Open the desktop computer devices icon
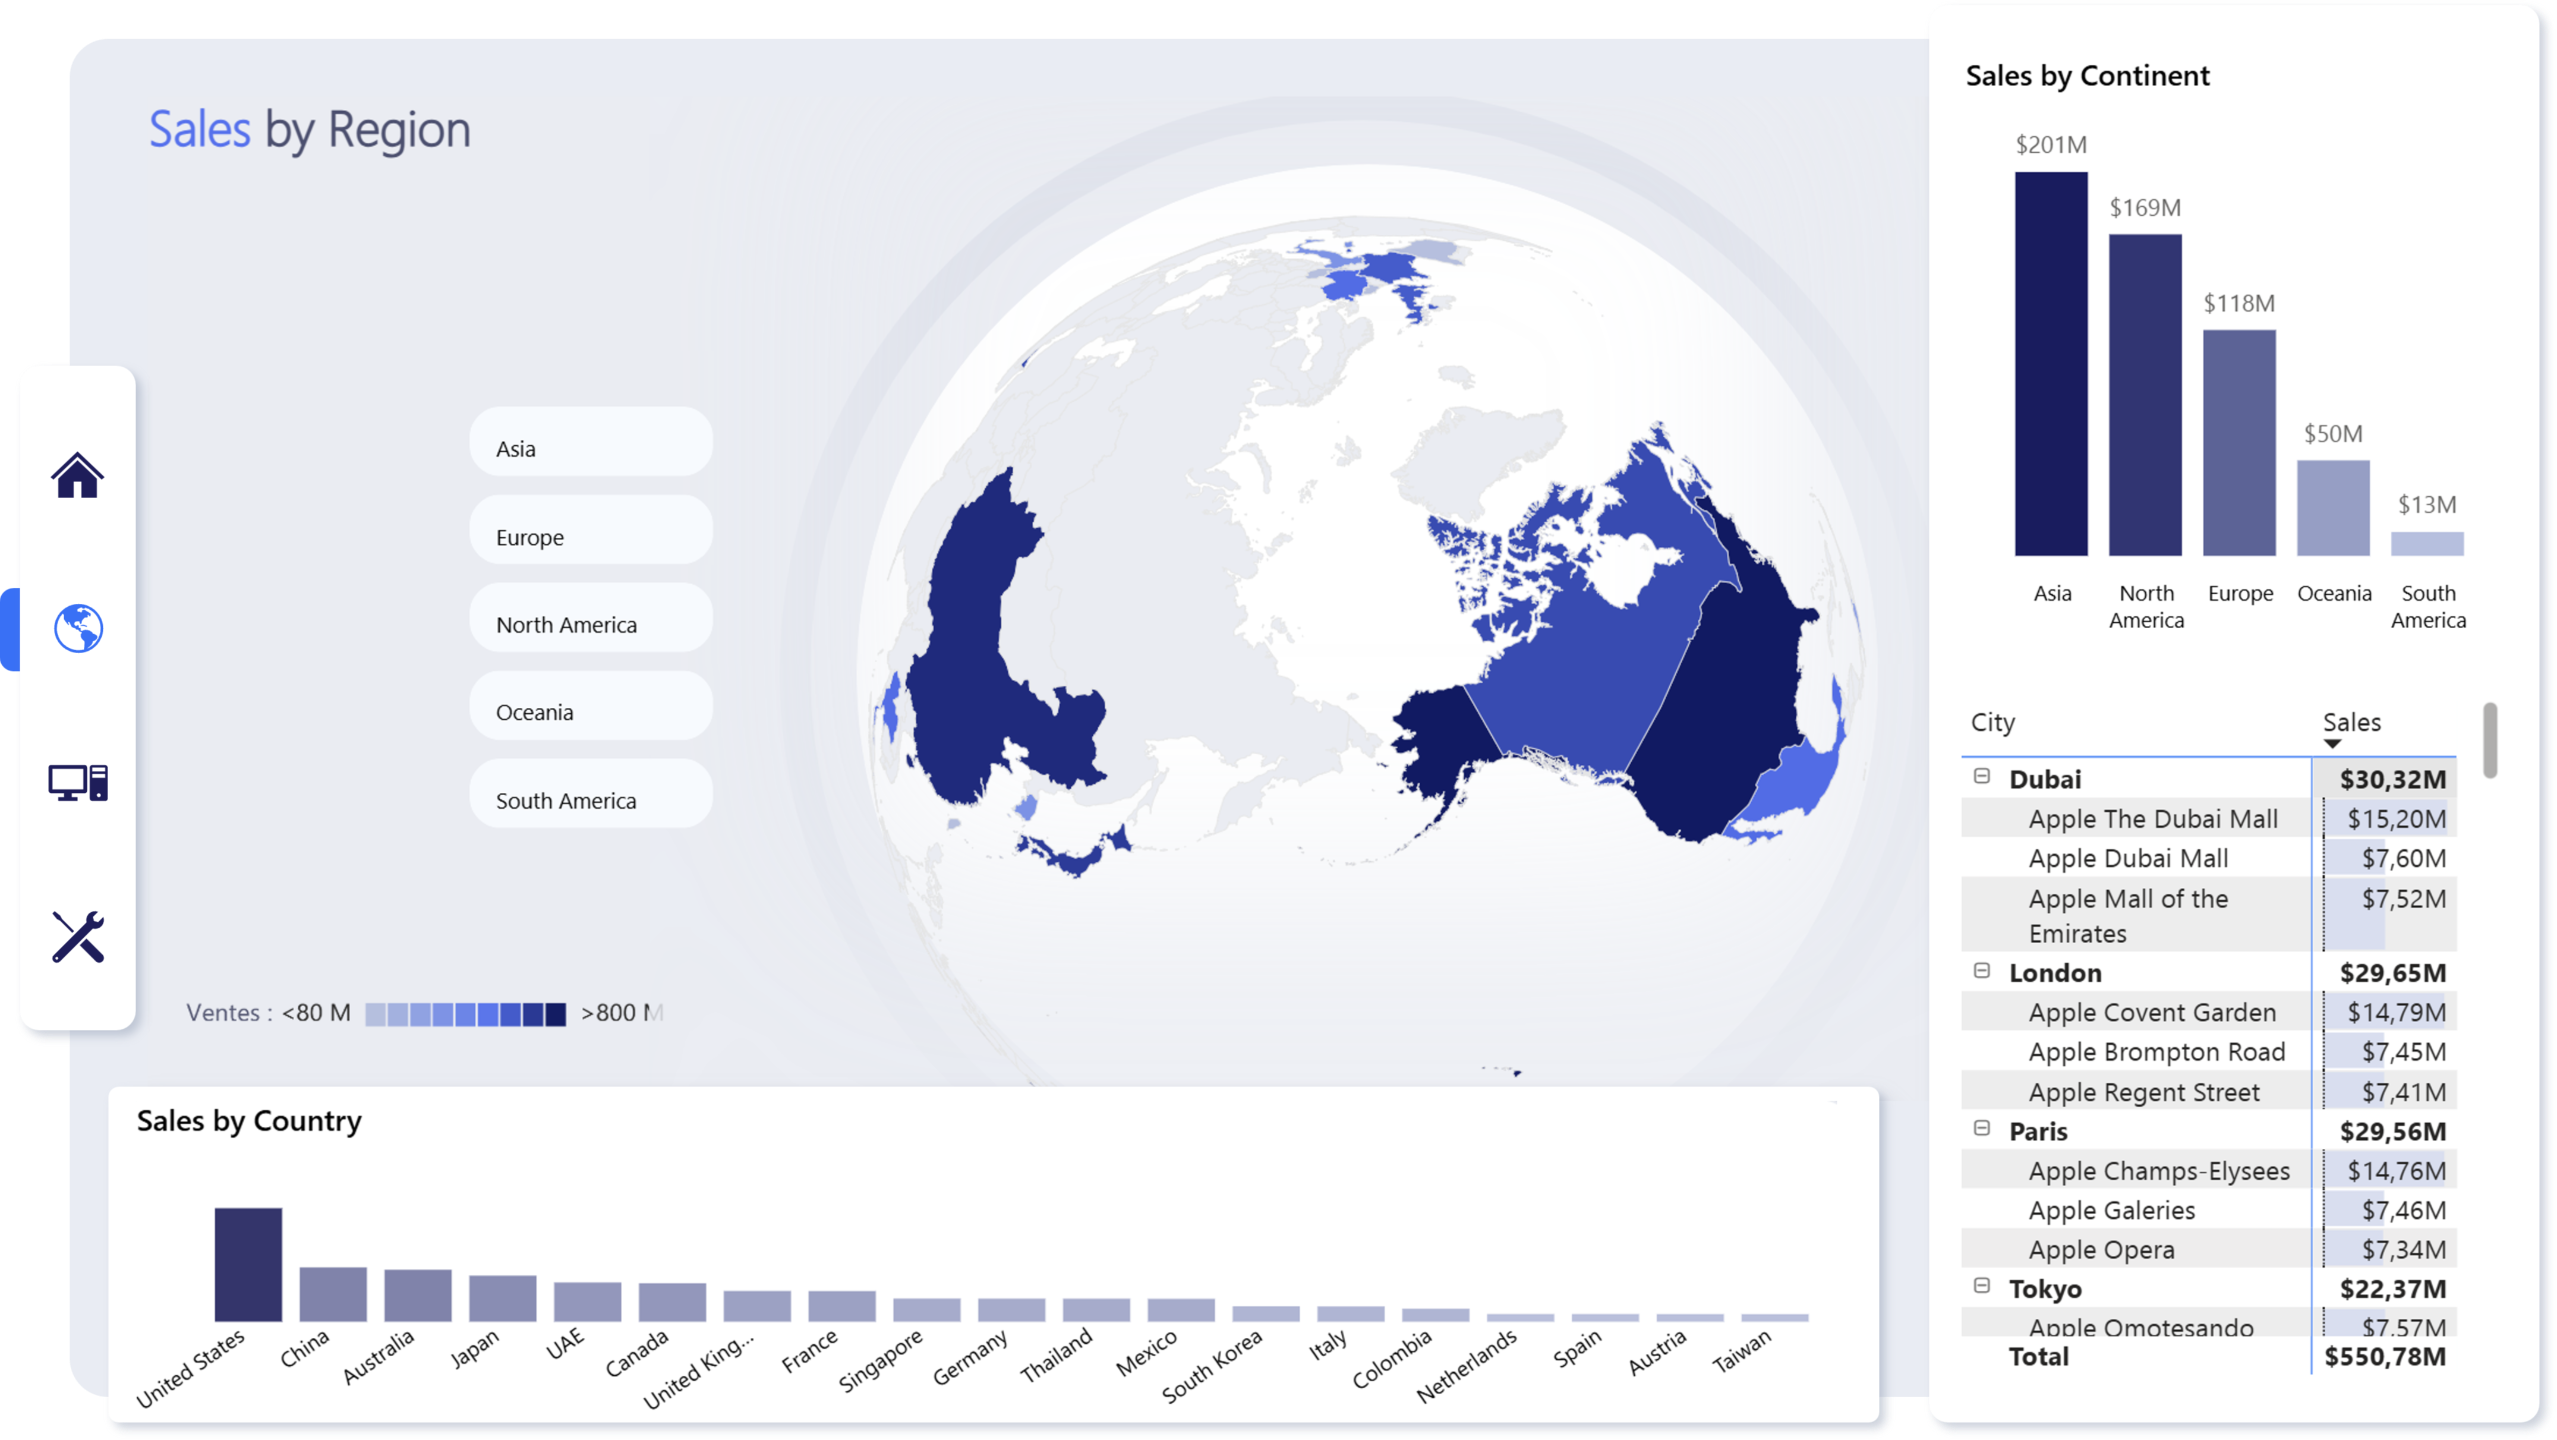Image resolution: width=2557 pixels, height=1440 pixels. coord(78,783)
